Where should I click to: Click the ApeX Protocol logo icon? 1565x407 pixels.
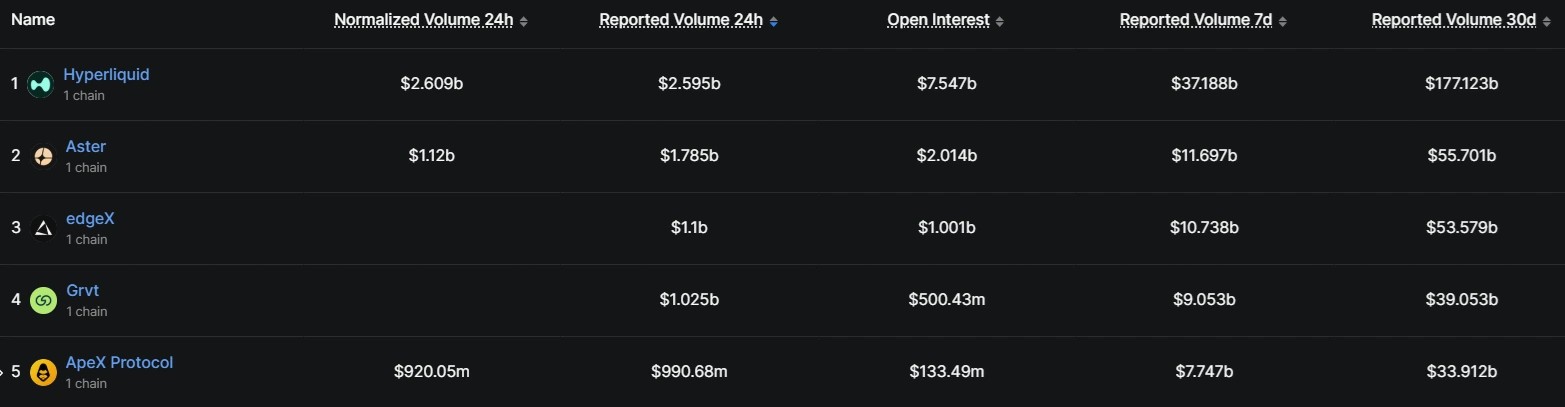tap(43, 373)
